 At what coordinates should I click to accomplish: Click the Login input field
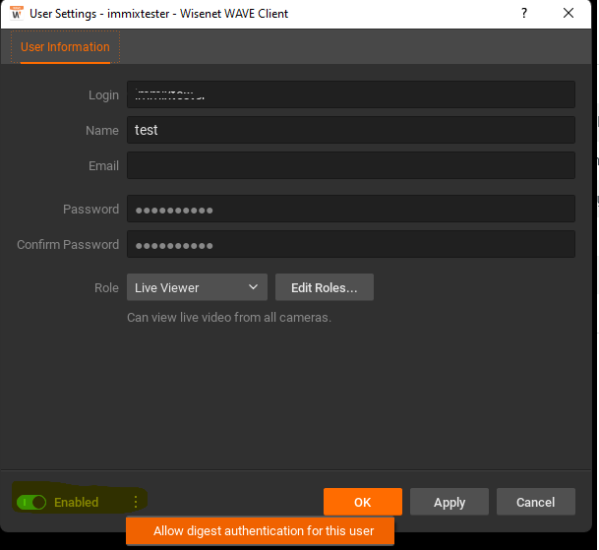(x=351, y=94)
